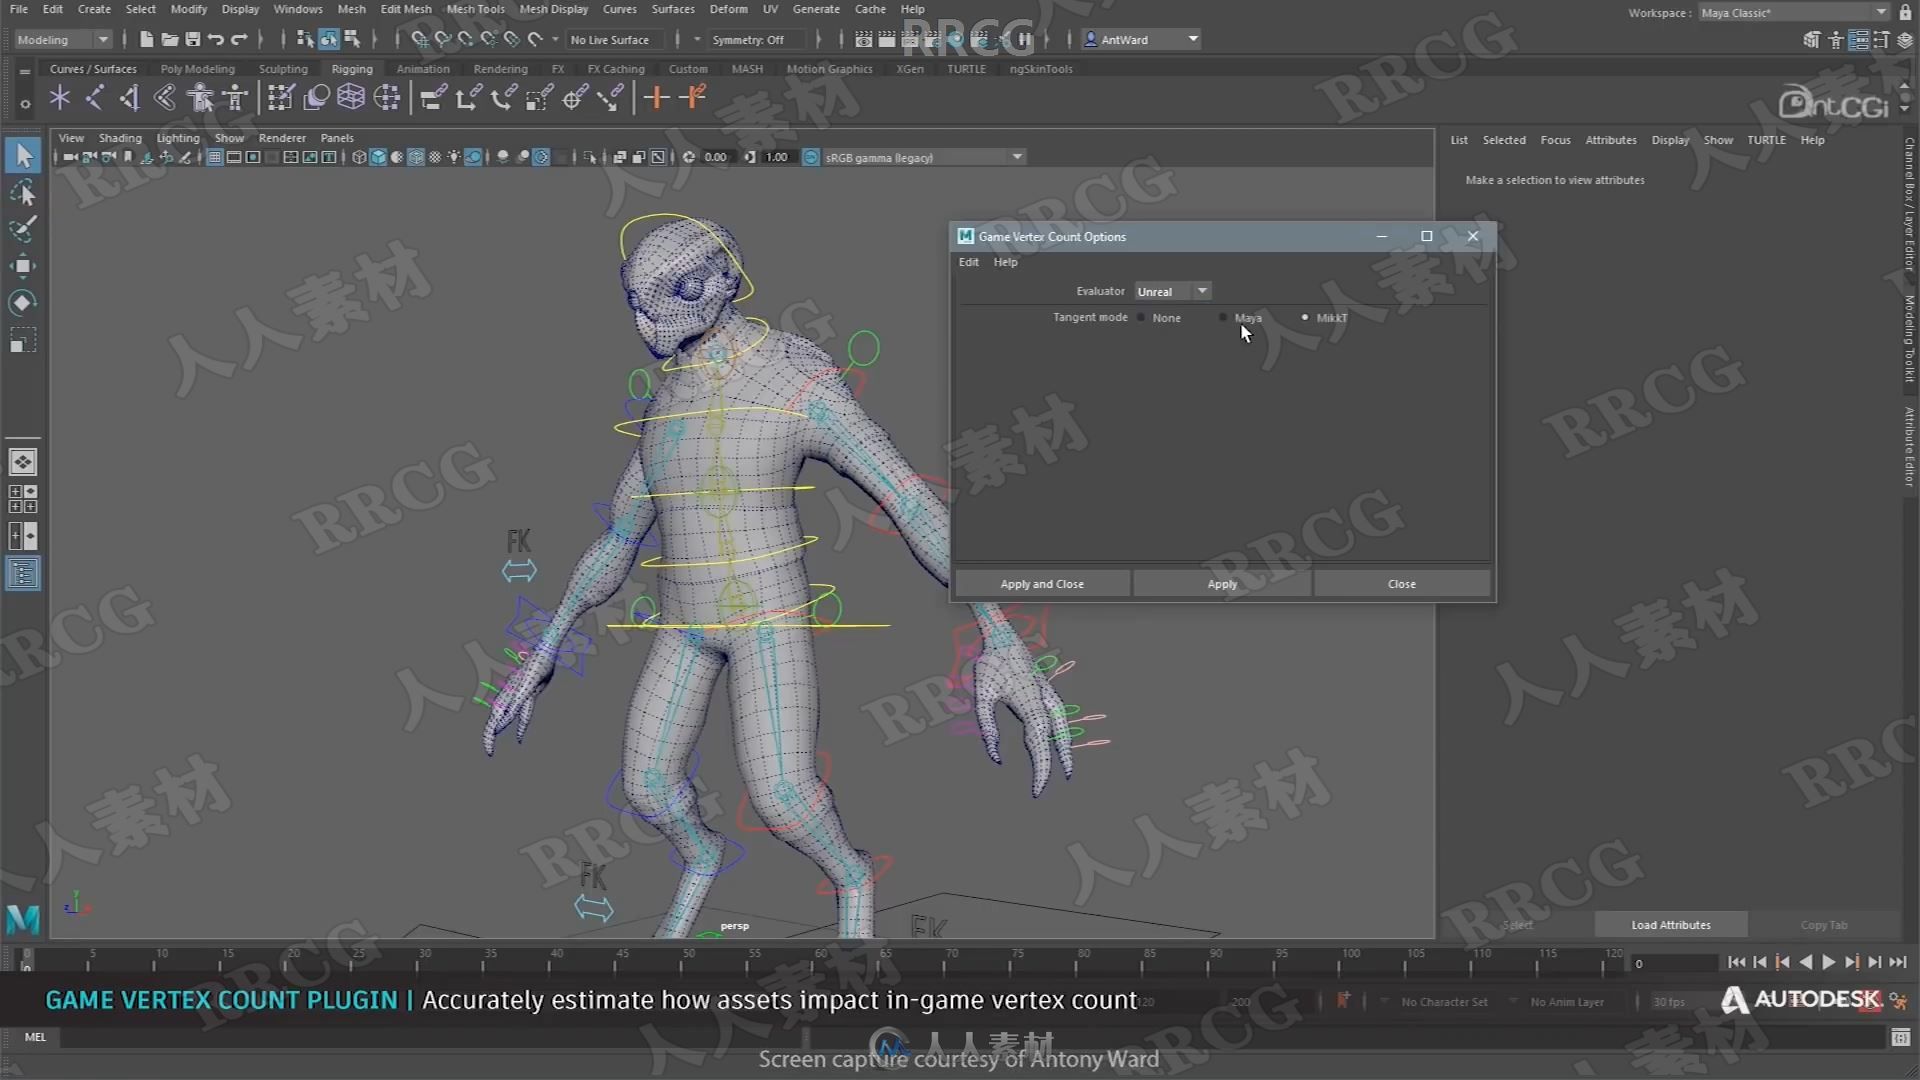Image resolution: width=1920 pixels, height=1080 pixels.
Task: Select the None tangent mode radio button
Action: click(x=1141, y=318)
